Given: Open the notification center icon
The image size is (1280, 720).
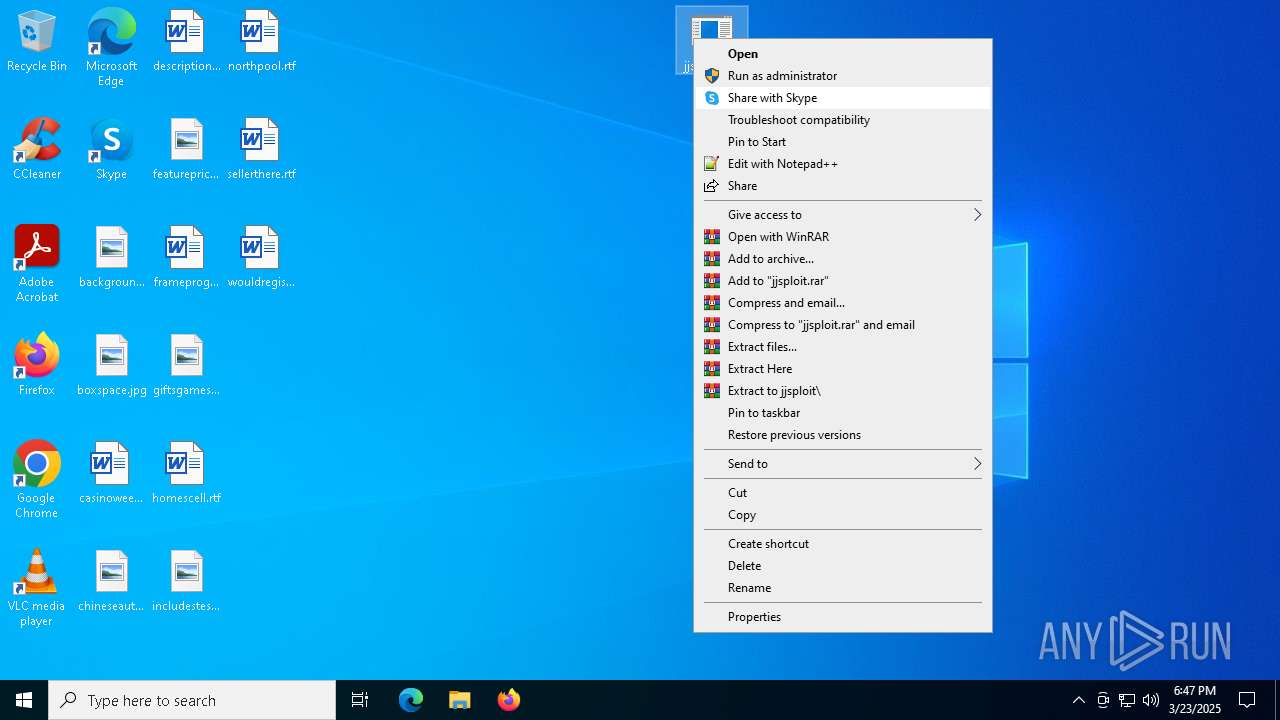Looking at the screenshot, I should pos(1247,700).
